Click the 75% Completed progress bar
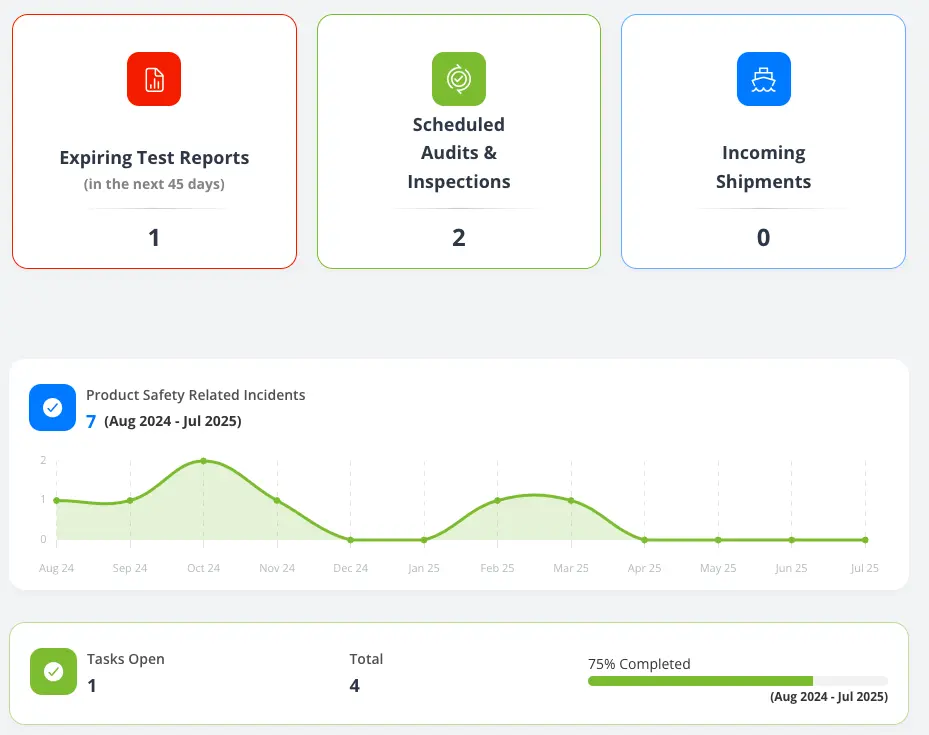929x735 pixels. click(x=737, y=681)
